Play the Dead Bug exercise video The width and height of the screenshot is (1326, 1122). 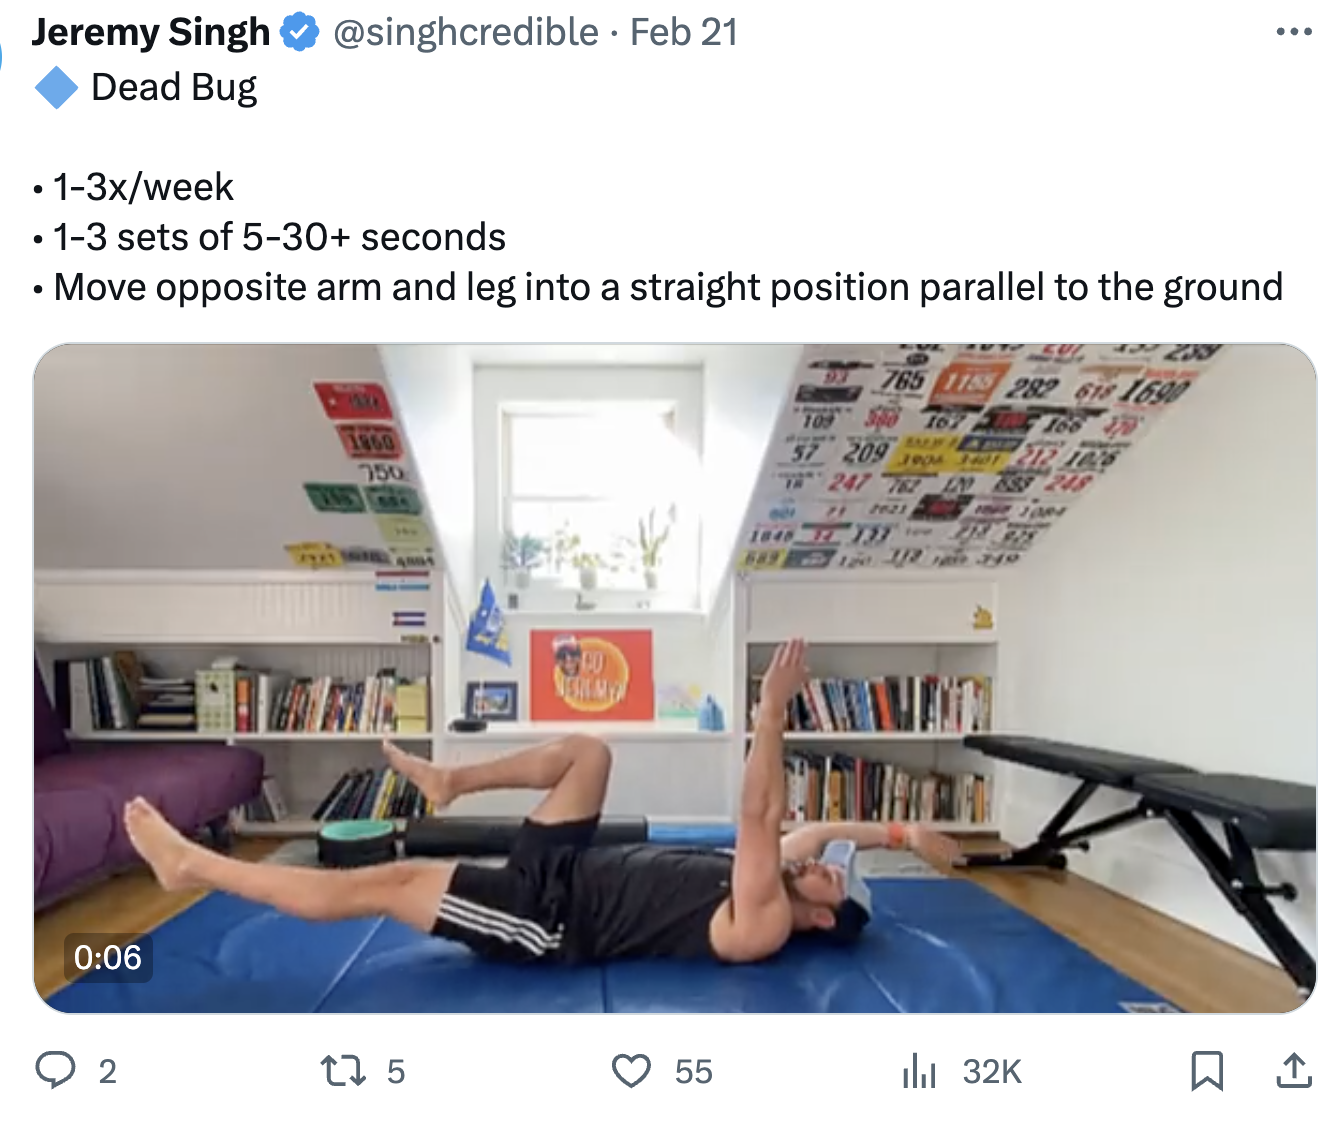point(675,678)
